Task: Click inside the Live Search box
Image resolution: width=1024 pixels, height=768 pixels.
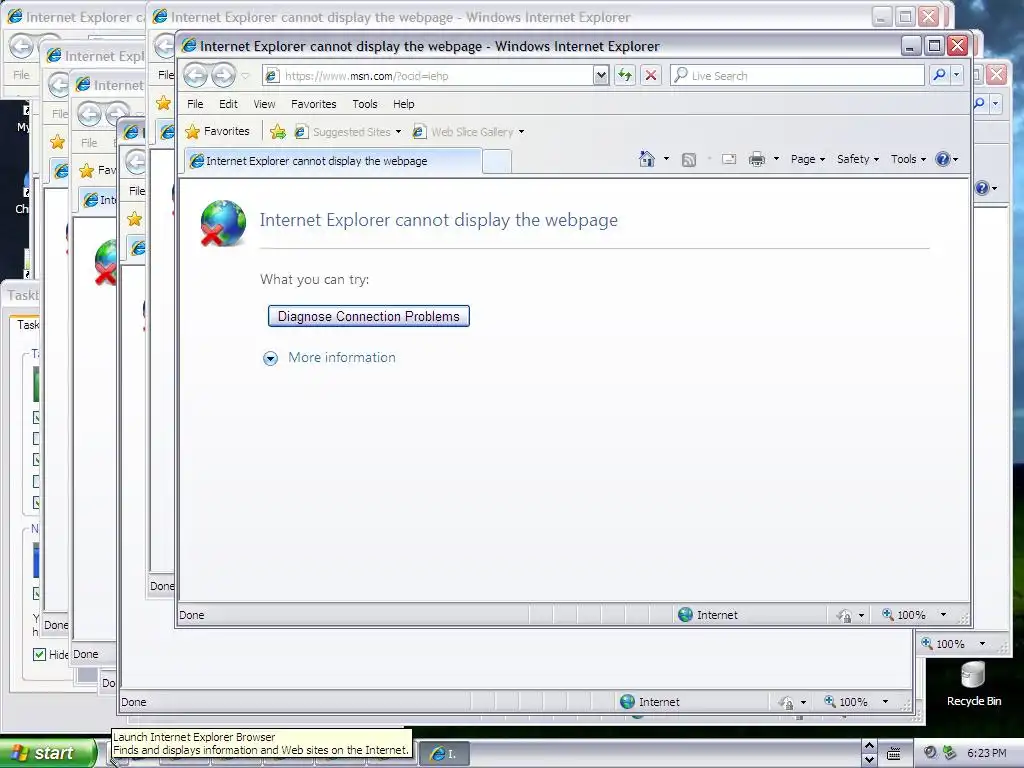Action: tap(797, 76)
